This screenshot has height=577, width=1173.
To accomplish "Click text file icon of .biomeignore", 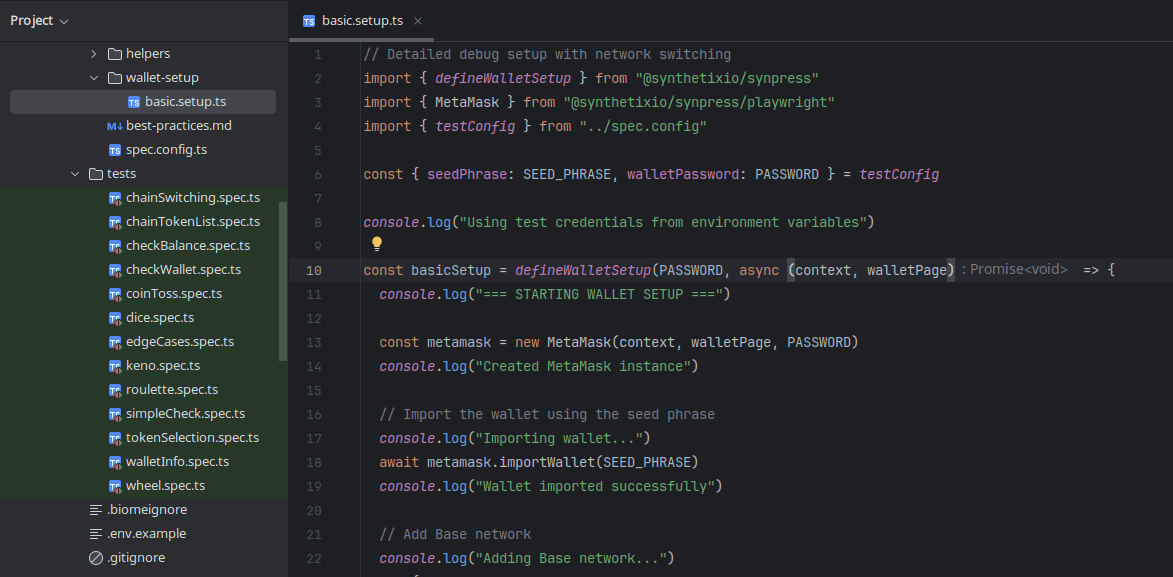I will point(96,510).
